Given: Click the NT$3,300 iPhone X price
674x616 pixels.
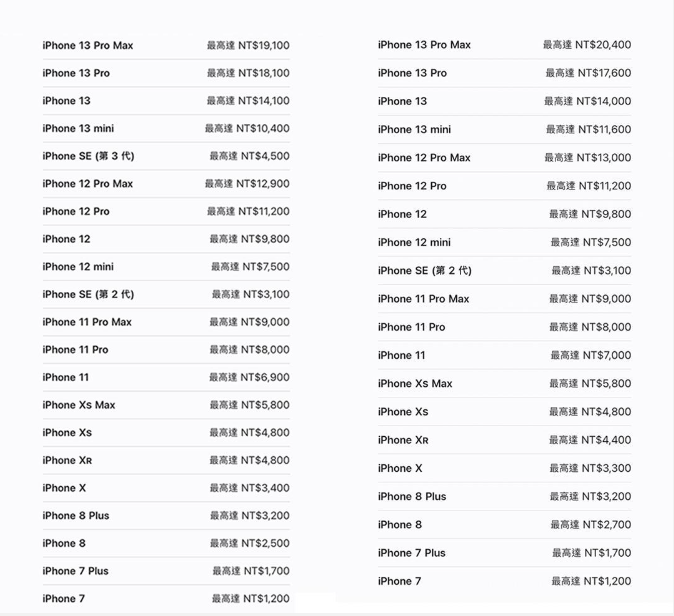Looking at the screenshot, I should (590, 468).
